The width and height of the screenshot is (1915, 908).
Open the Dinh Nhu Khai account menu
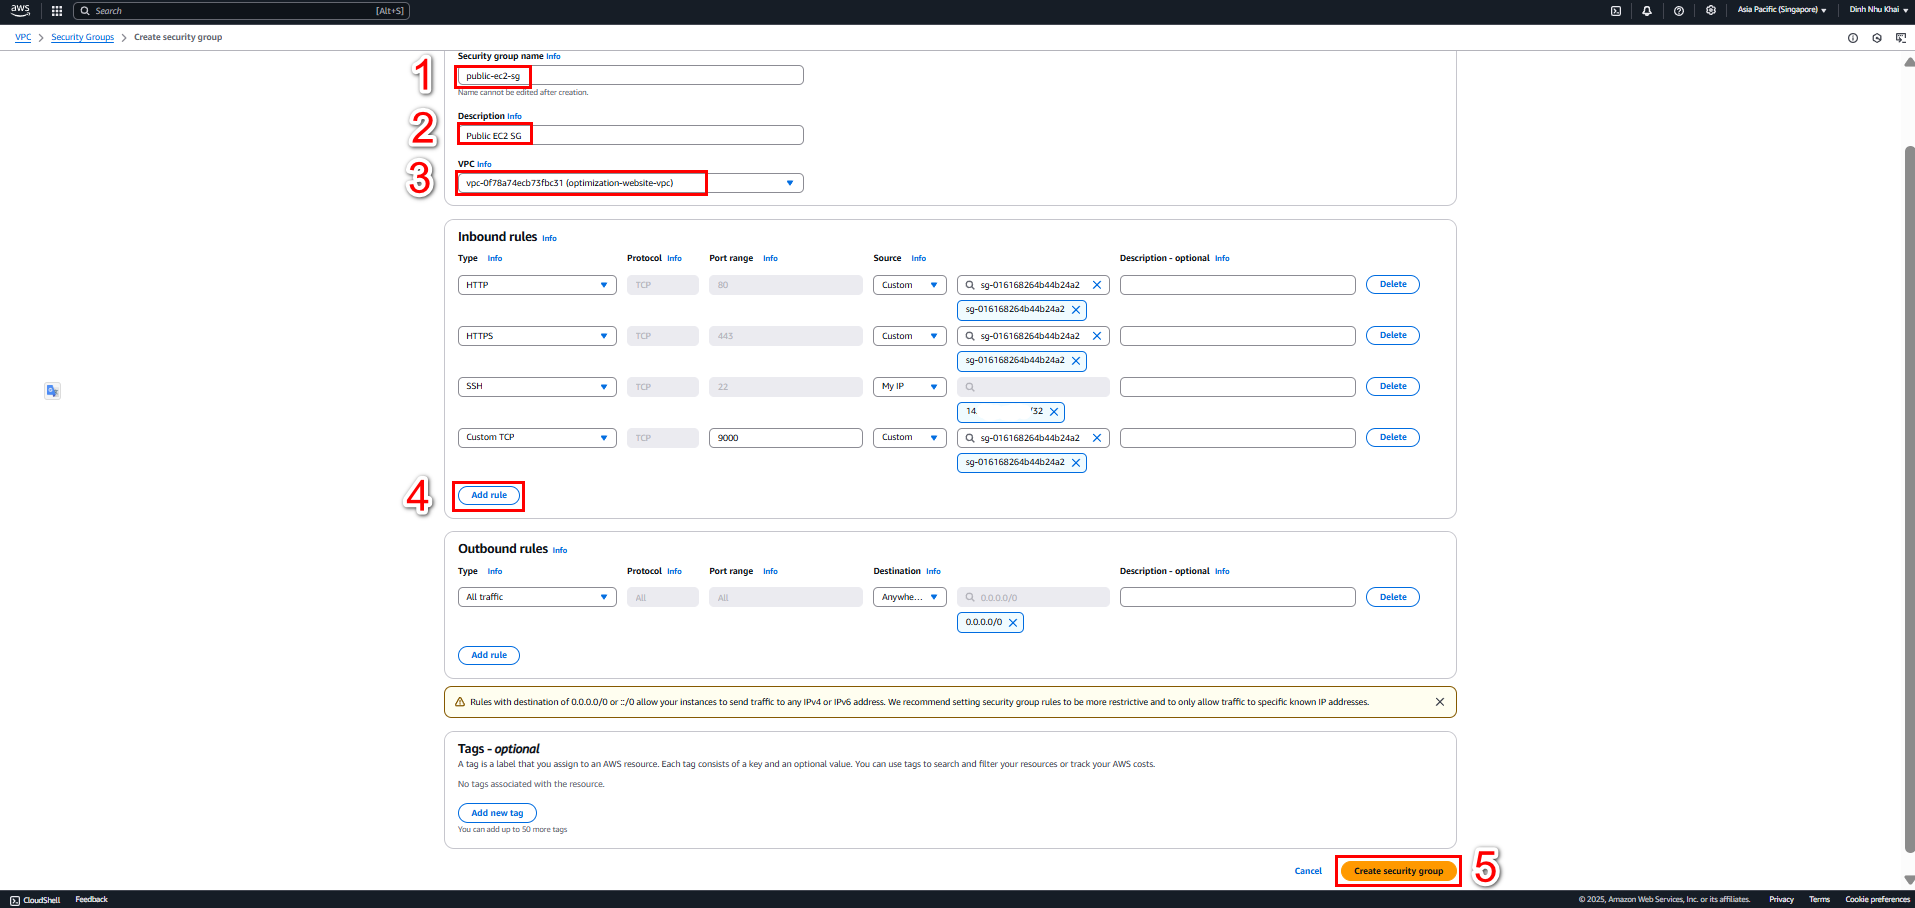pos(1878,10)
